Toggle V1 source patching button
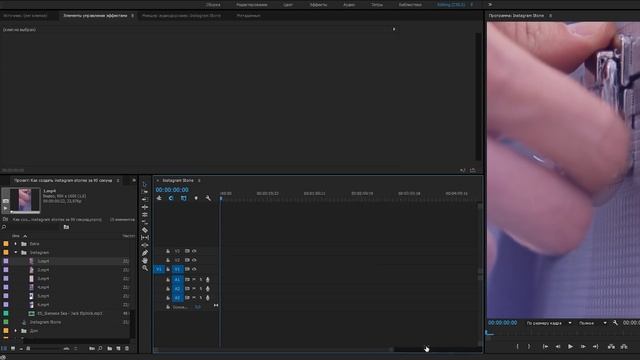 pos(159,269)
